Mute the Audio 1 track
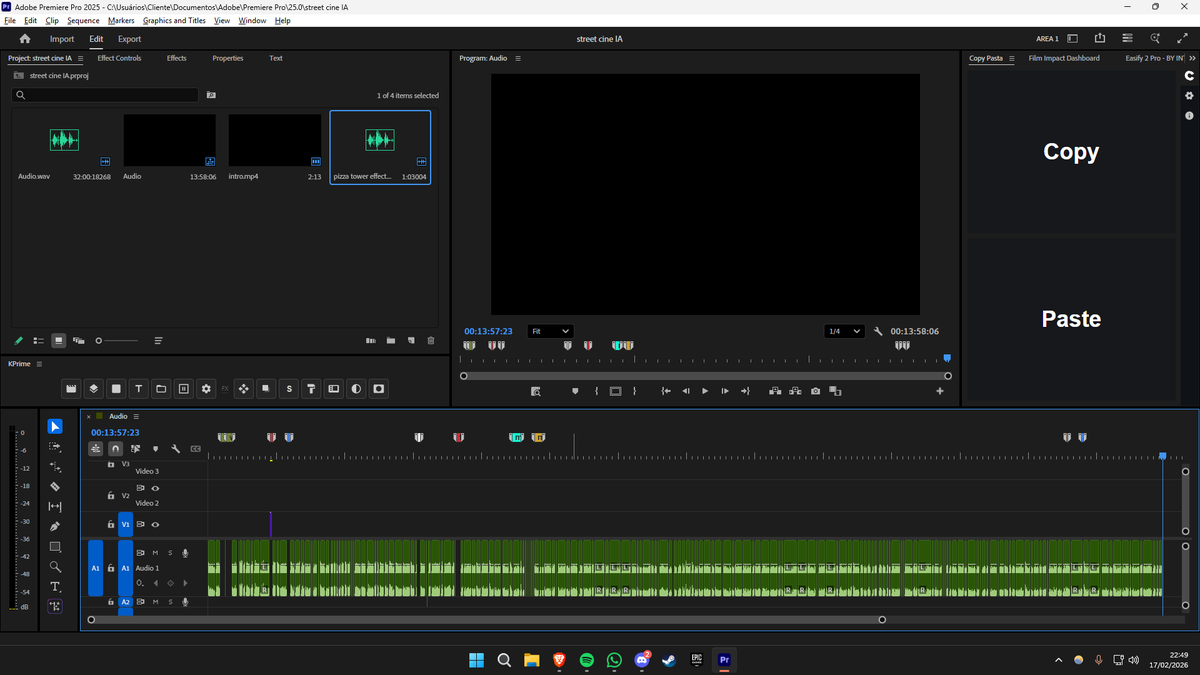This screenshot has width=1200, height=675. 155,553
